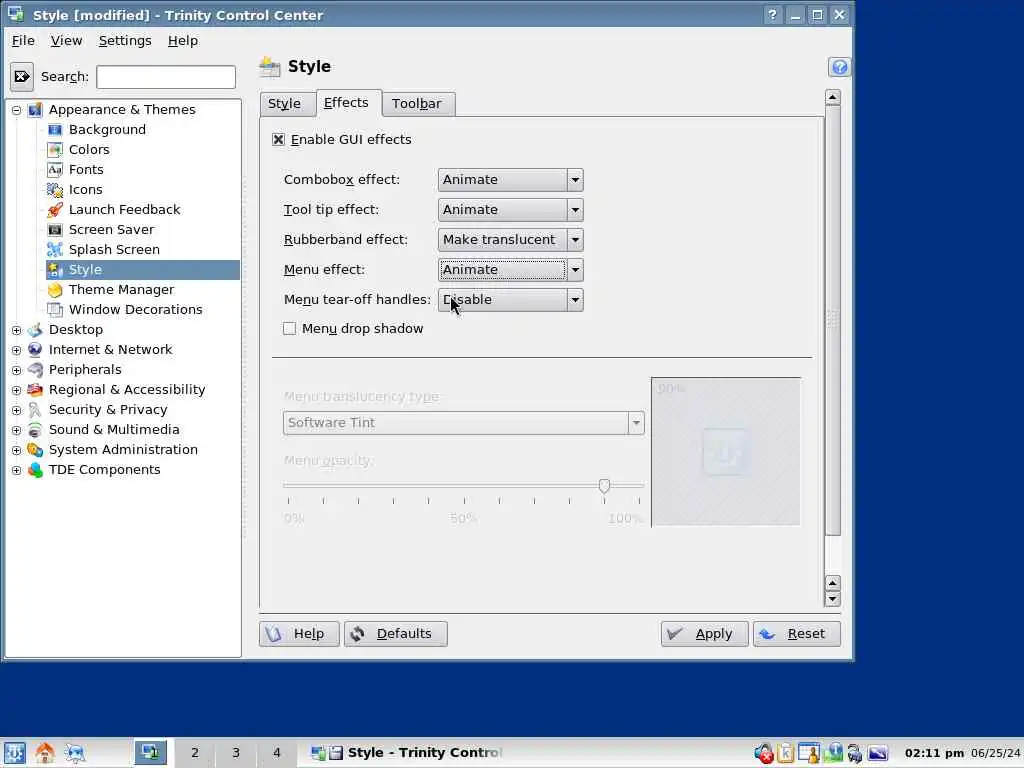Image resolution: width=1024 pixels, height=768 pixels.
Task: Click the Background icon in the tree
Action: 55,130
